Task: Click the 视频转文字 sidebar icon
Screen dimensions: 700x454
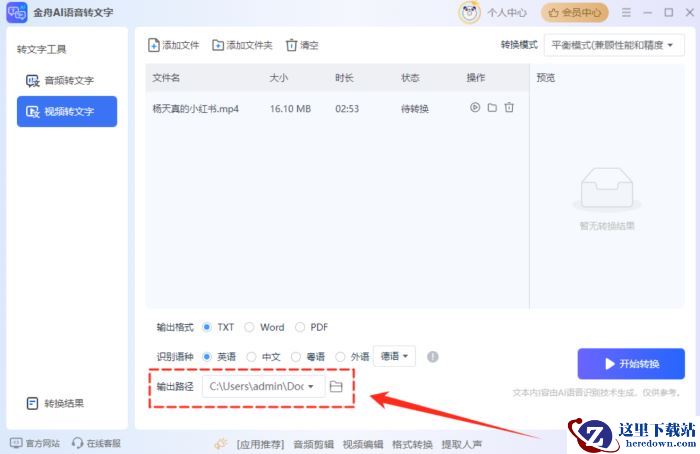Action: [x=33, y=112]
